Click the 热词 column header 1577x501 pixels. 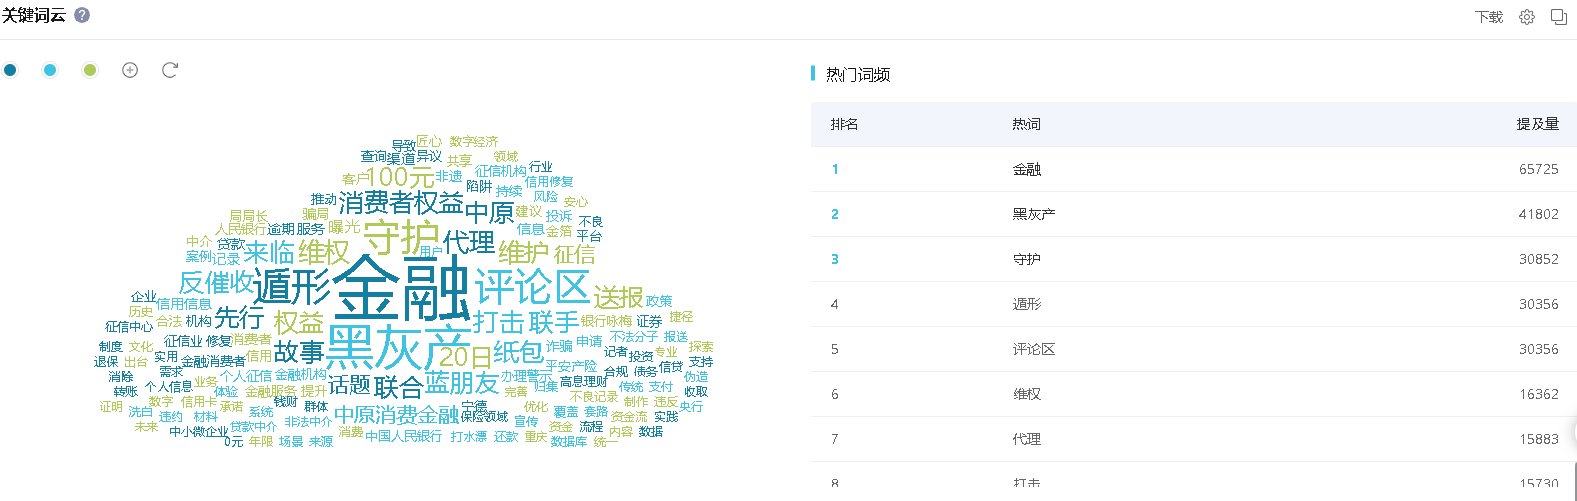click(x=1026, y=124)
